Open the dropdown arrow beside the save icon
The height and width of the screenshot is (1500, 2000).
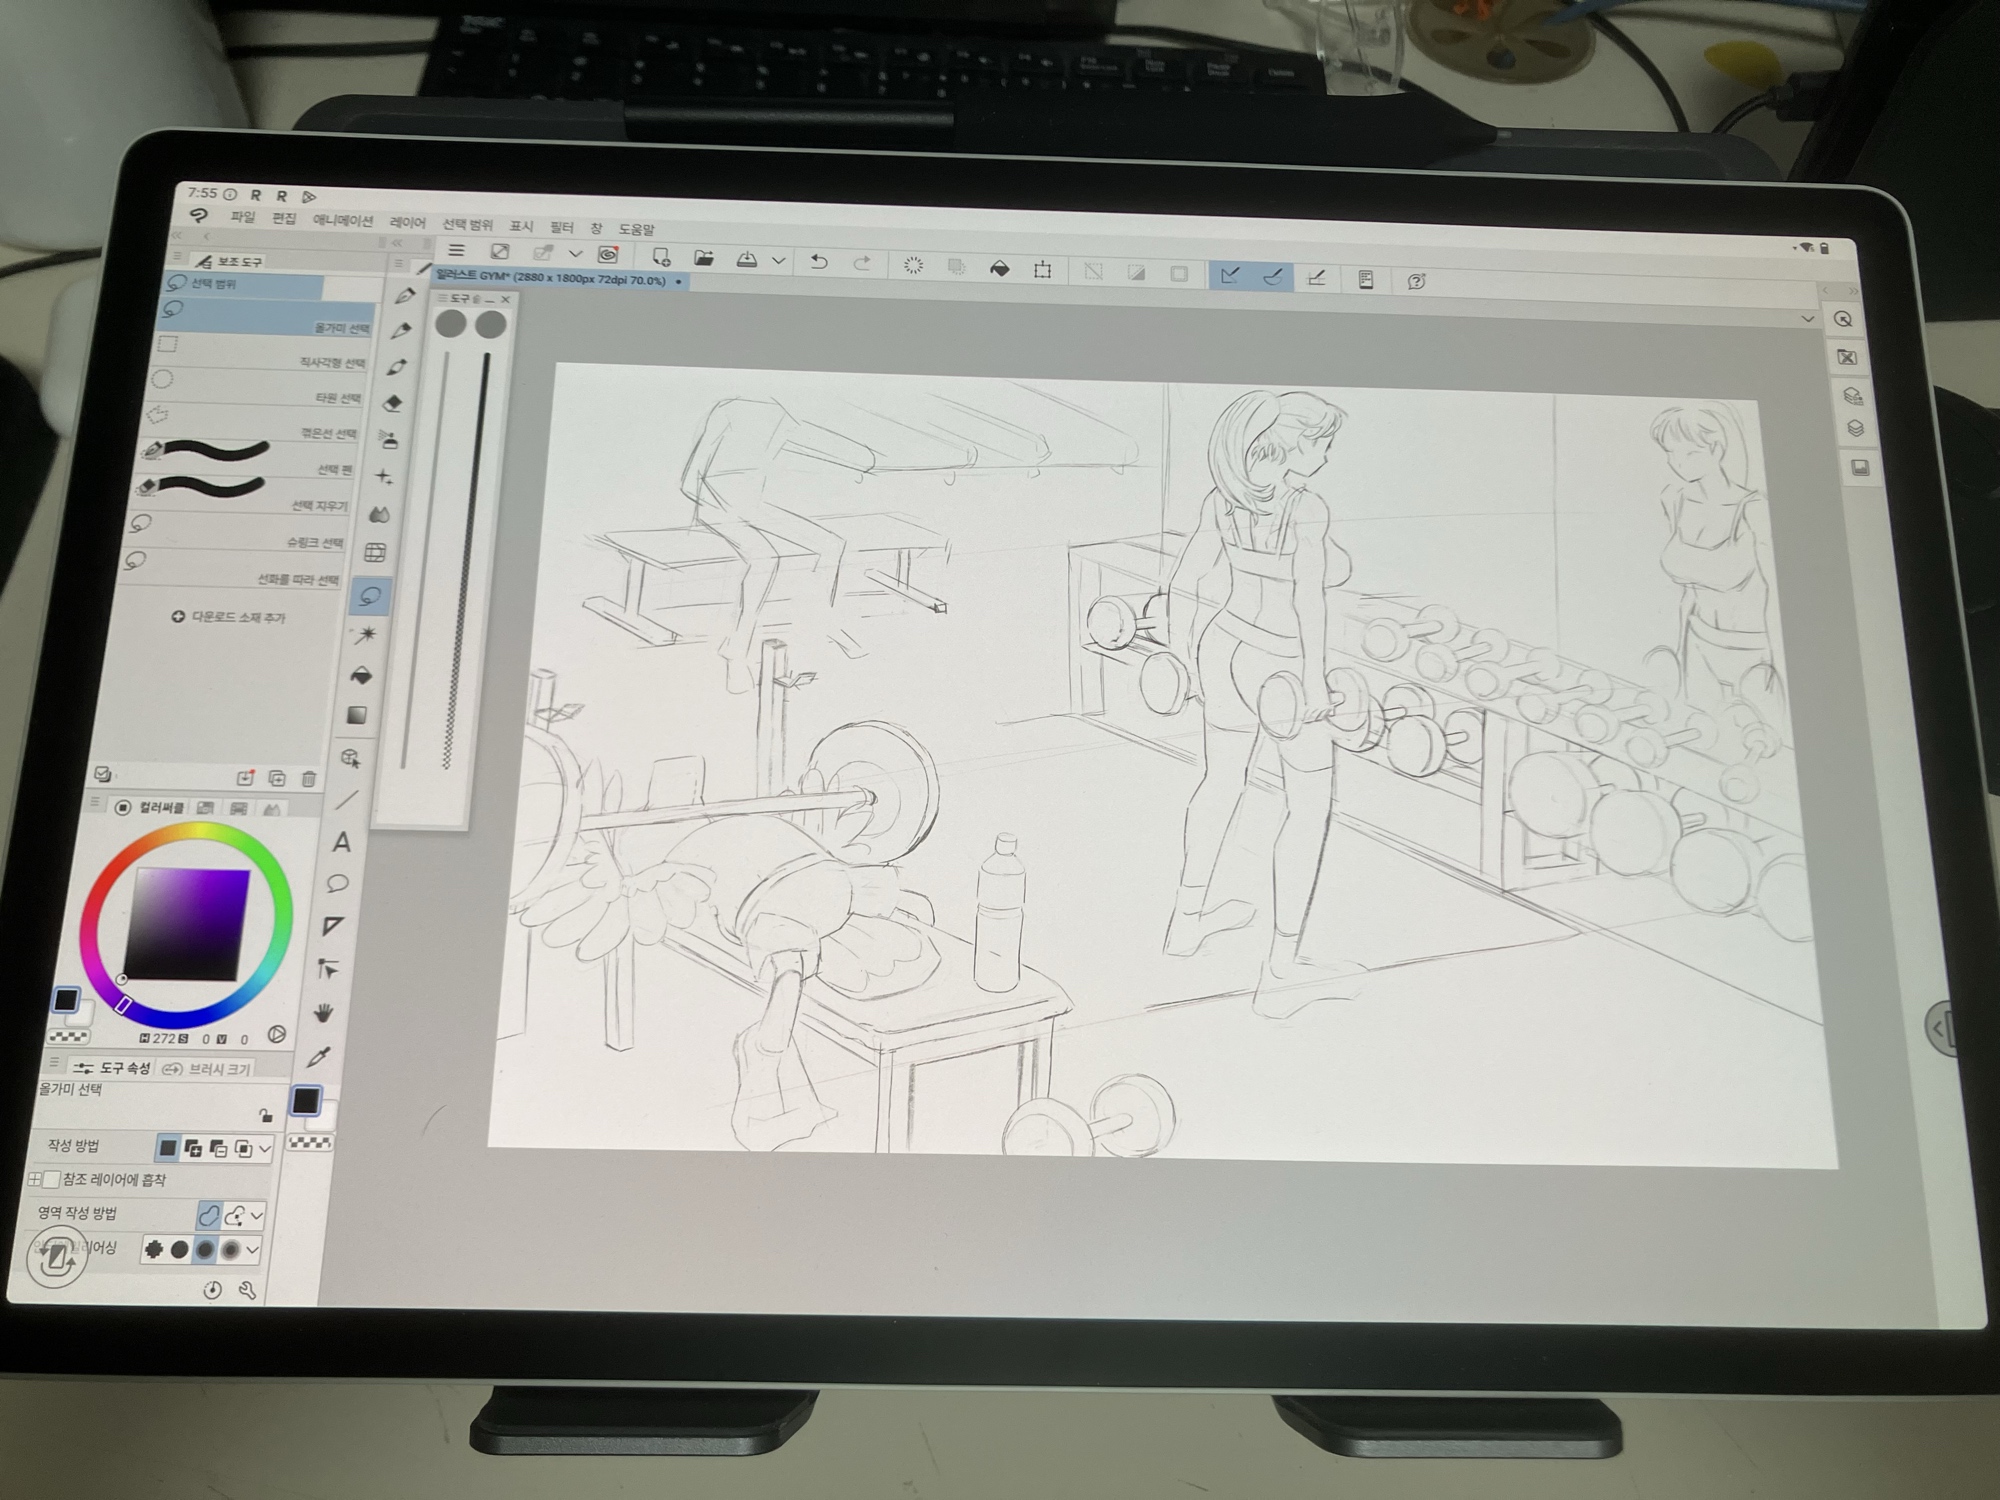click(x=778, y=261)
